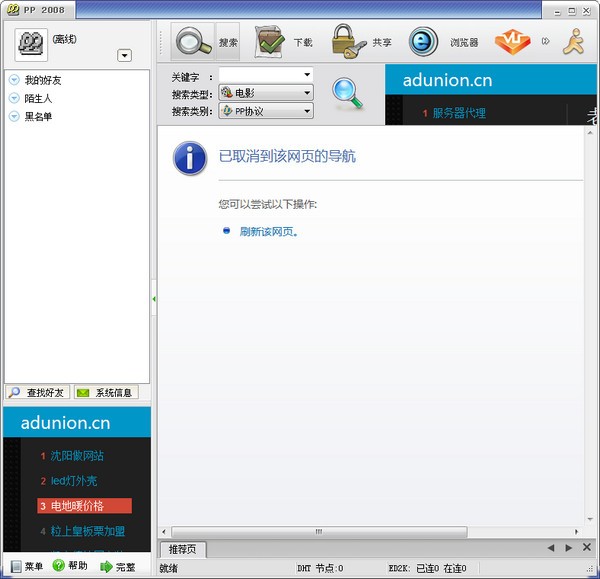Open the 搜索类型 电影 dropdown
The image size is (600, 579).
click(266, 93)
